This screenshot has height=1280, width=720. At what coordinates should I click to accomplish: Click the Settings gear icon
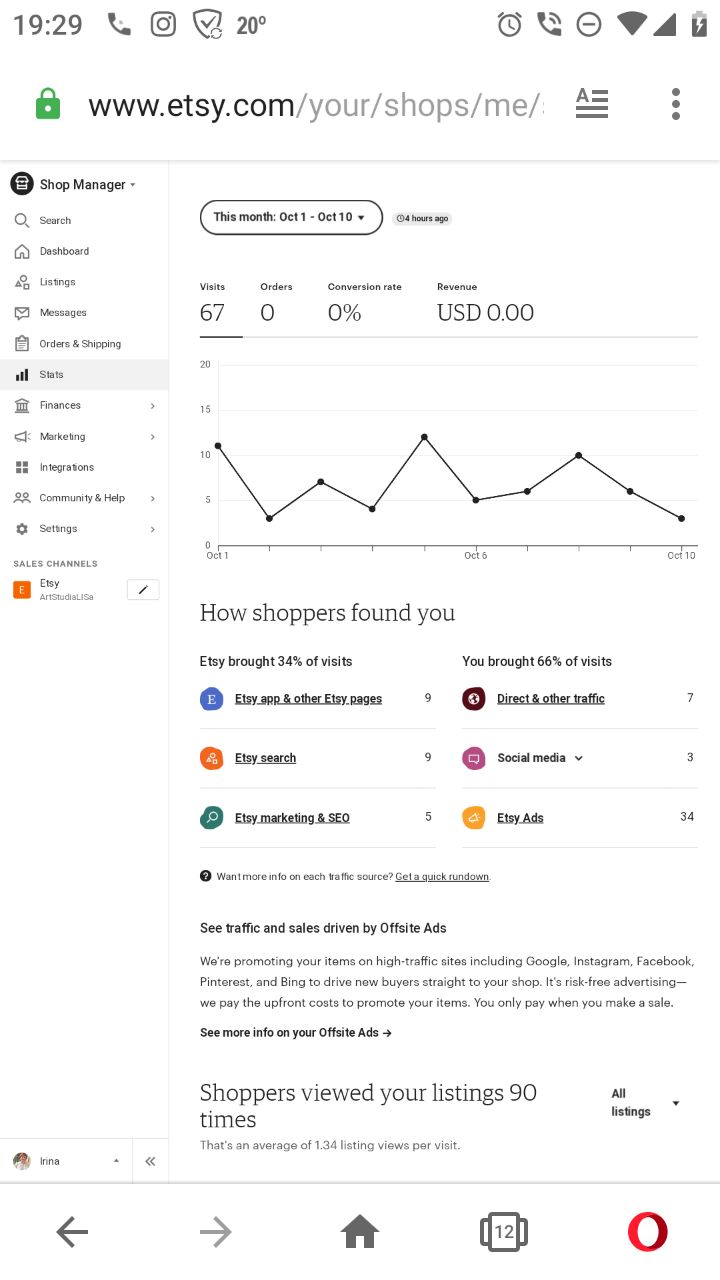pyautogui.click(x=22, y=529)
